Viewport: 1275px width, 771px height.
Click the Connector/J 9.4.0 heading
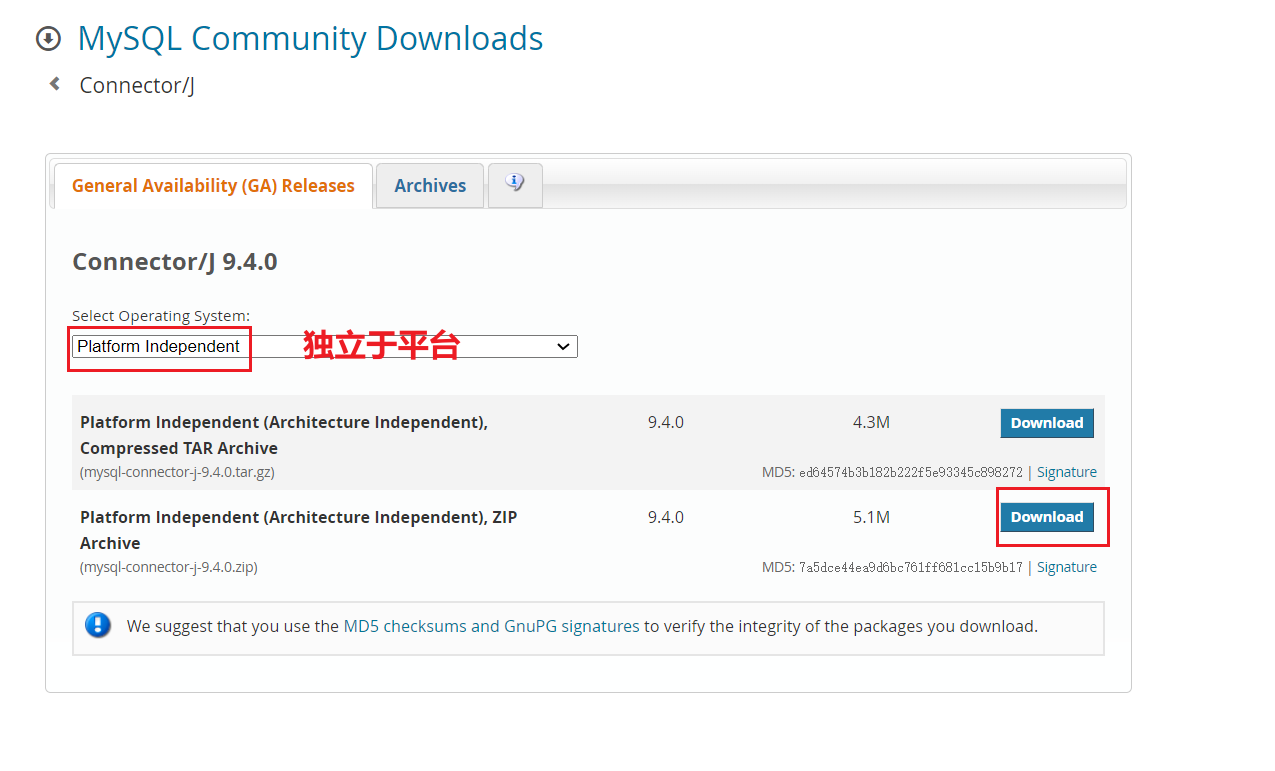pos(175,262)
